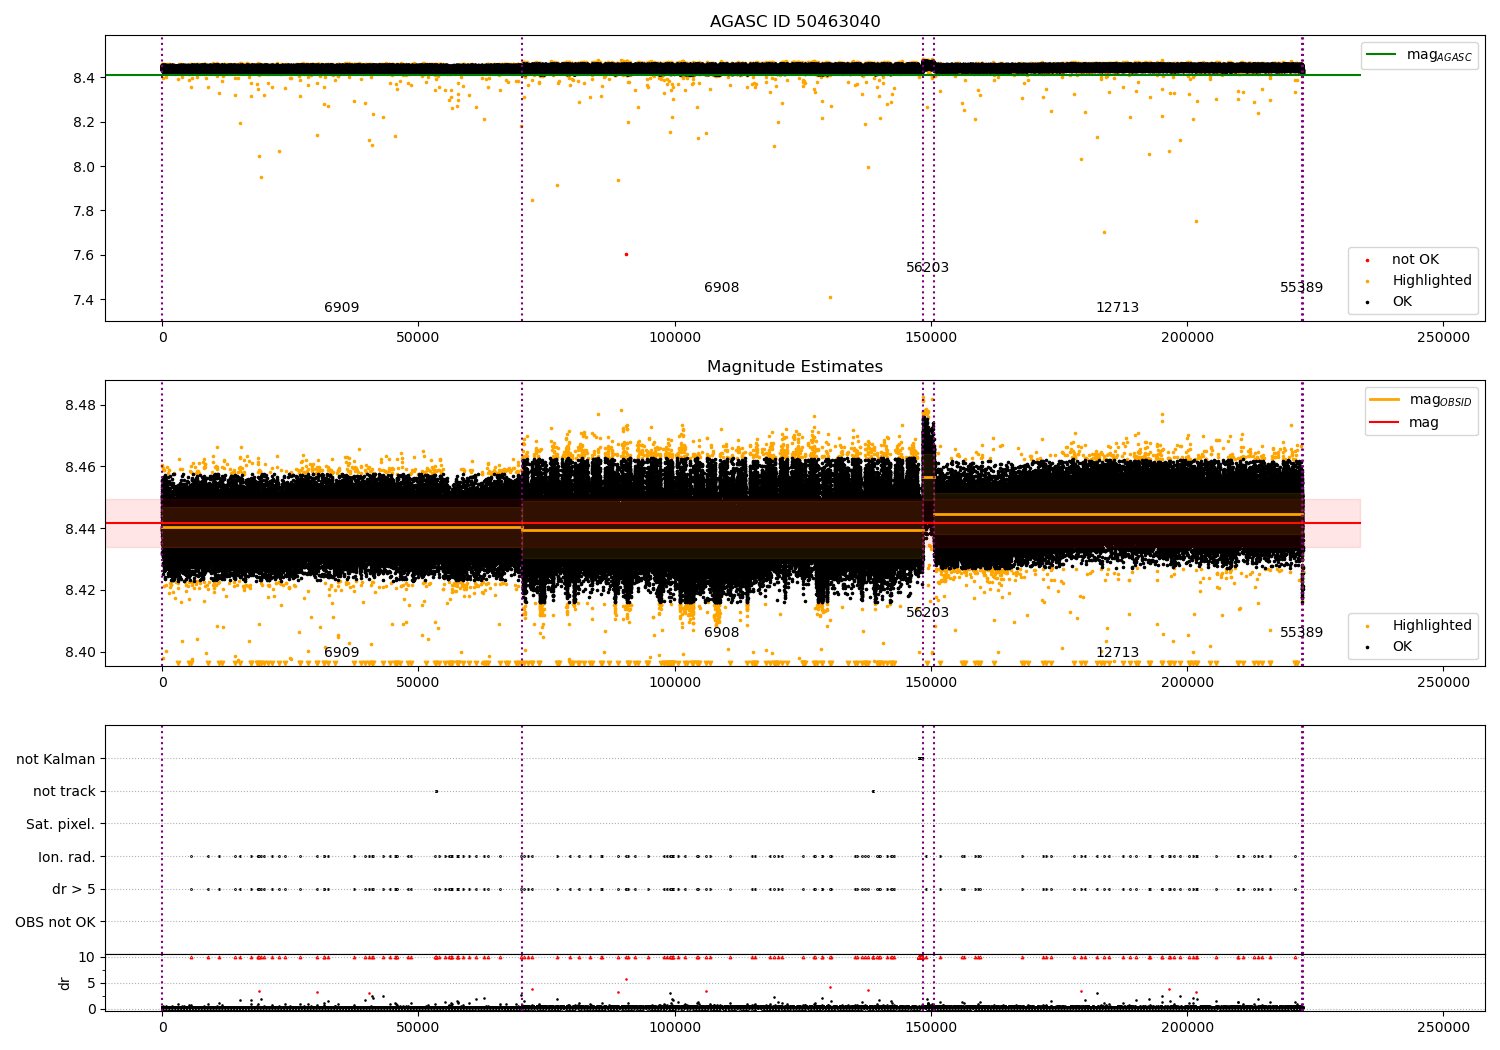Select the mag OBSID legend entry in middle plot

click(1421, 400)
